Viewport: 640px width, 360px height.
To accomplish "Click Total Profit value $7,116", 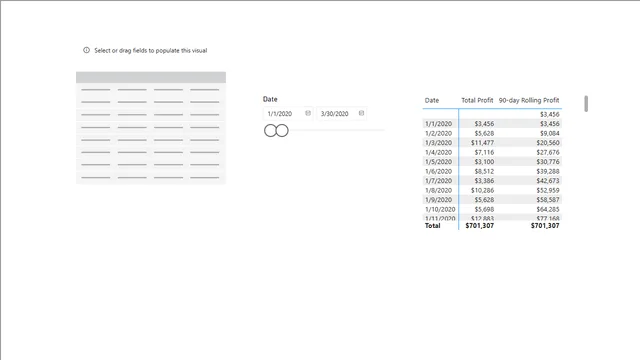I will click(x=484, y=152).
